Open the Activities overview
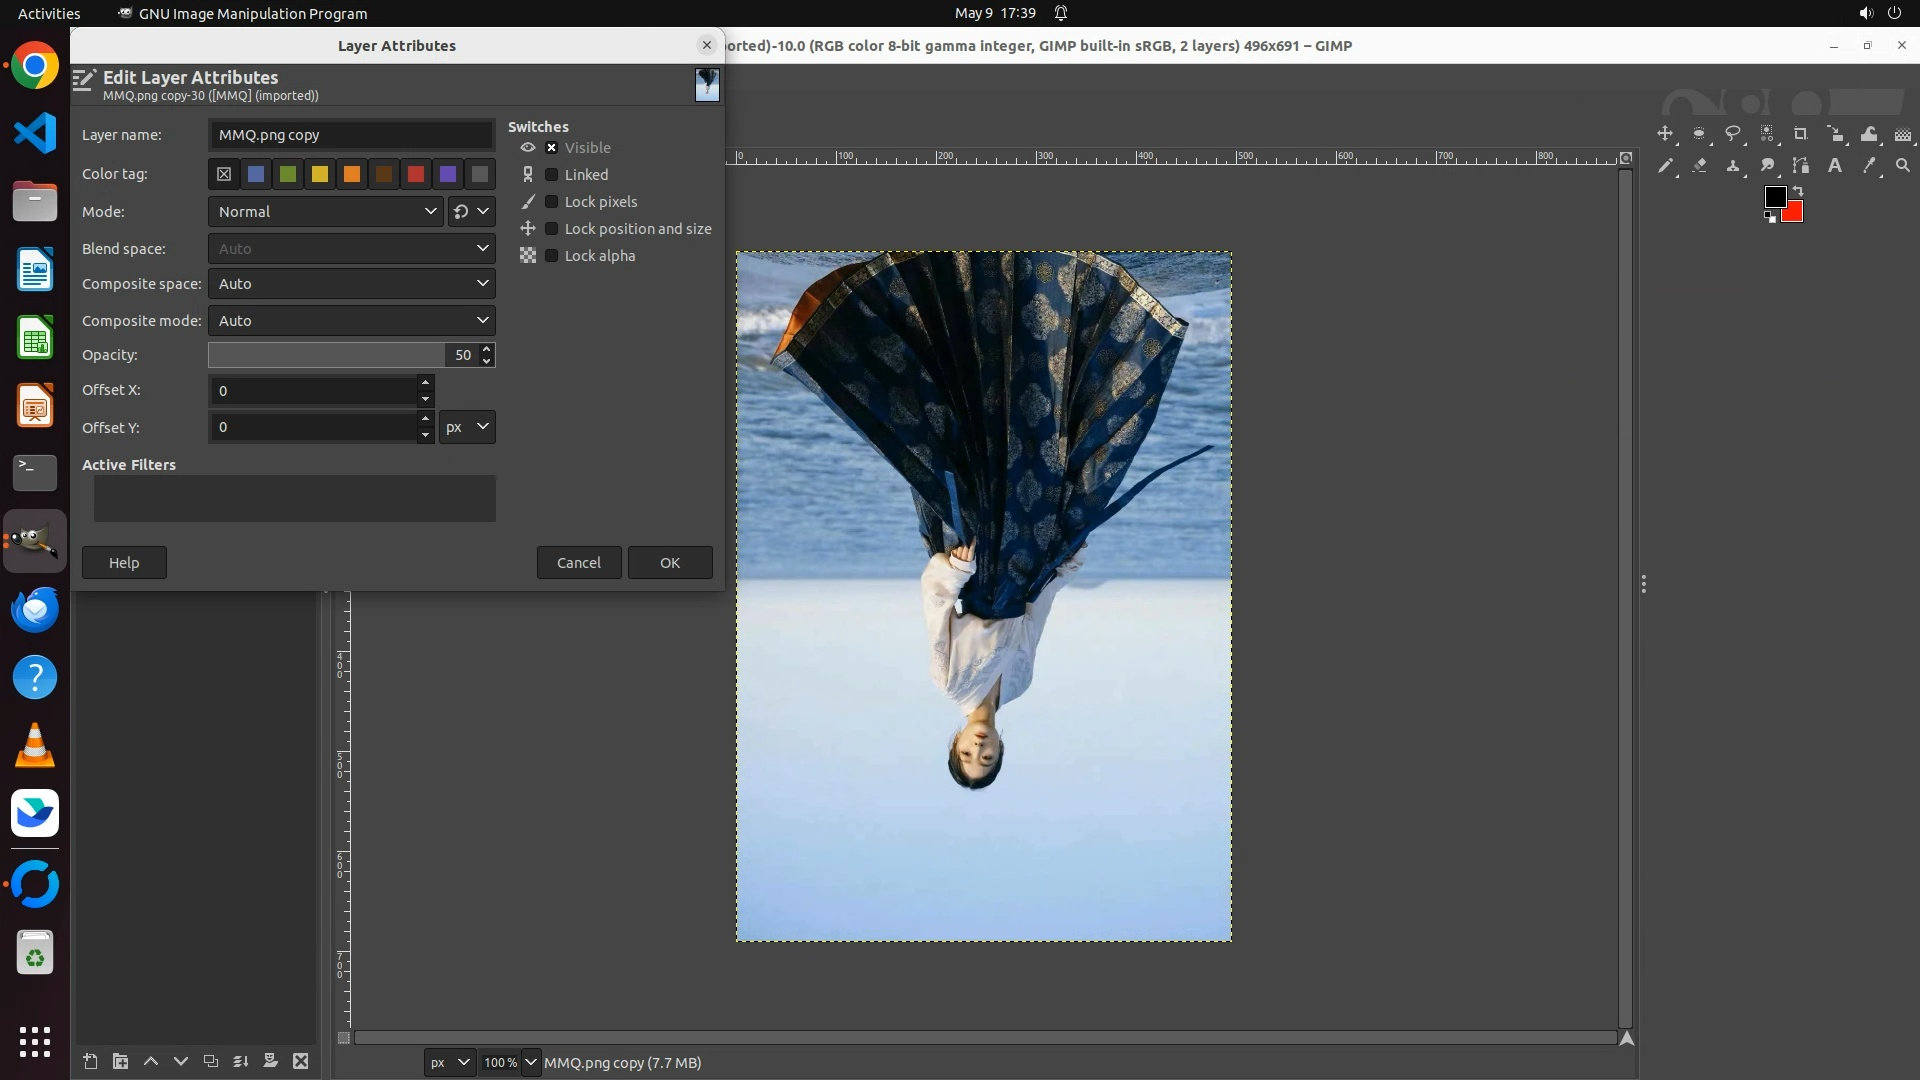Image resolution: width=1920 pixels, height=1080 pixels. click(x=49, y=13)
